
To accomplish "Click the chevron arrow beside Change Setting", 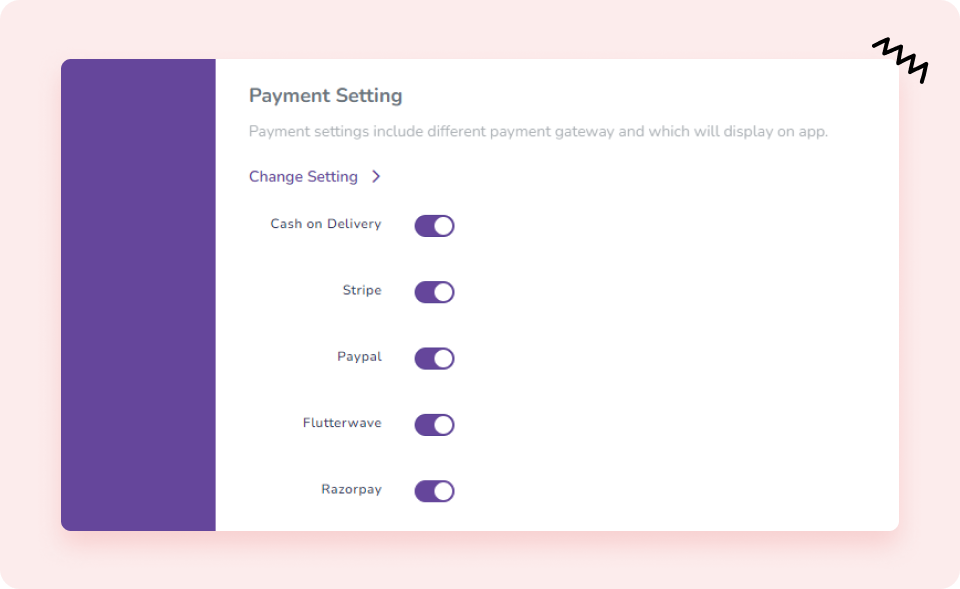I will (x=376, y=177).
